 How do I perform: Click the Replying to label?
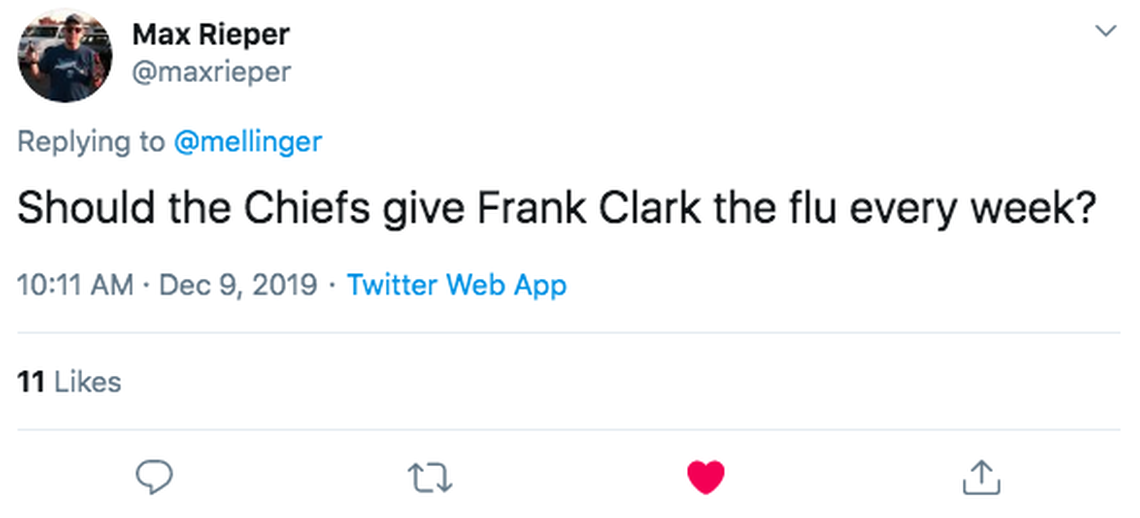91,142
